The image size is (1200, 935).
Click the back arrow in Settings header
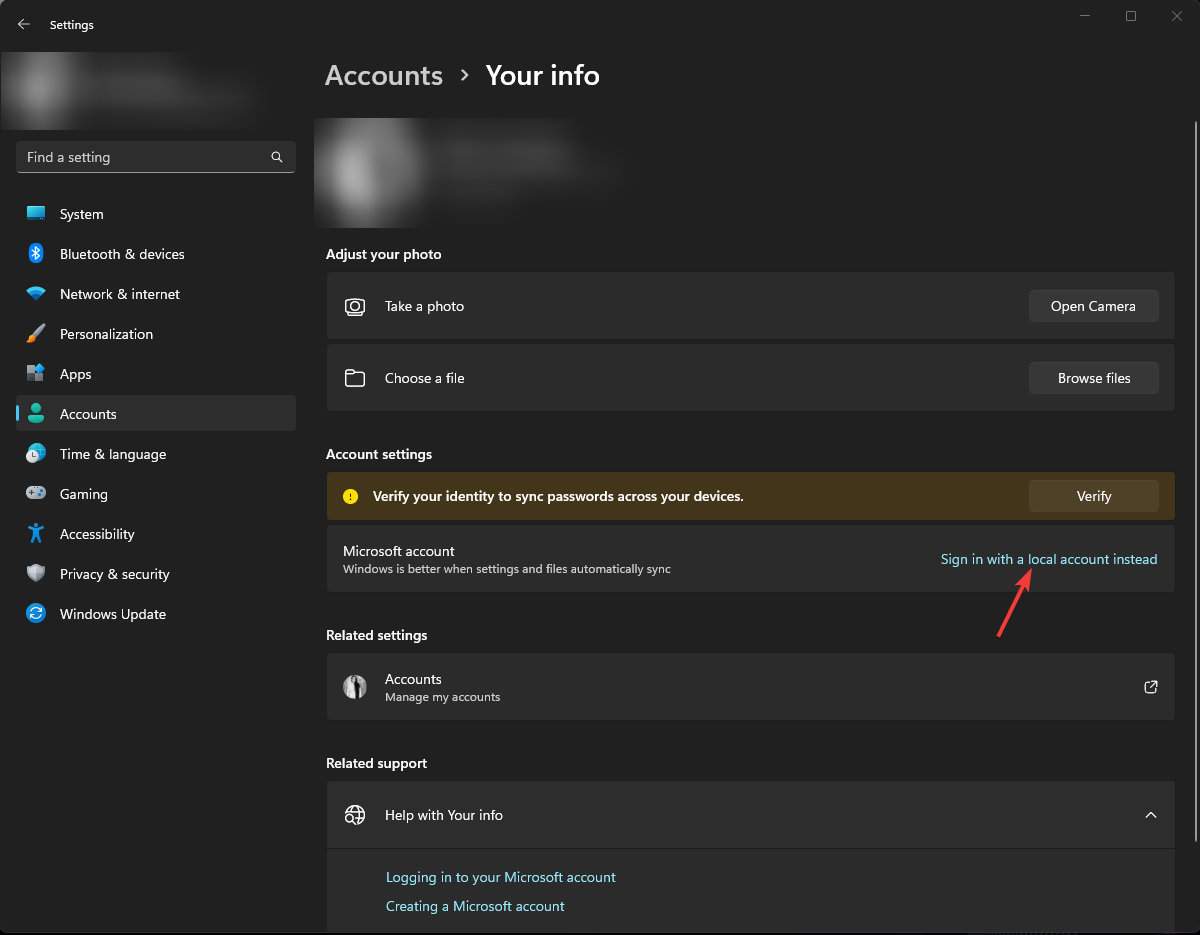pos(24,25)
